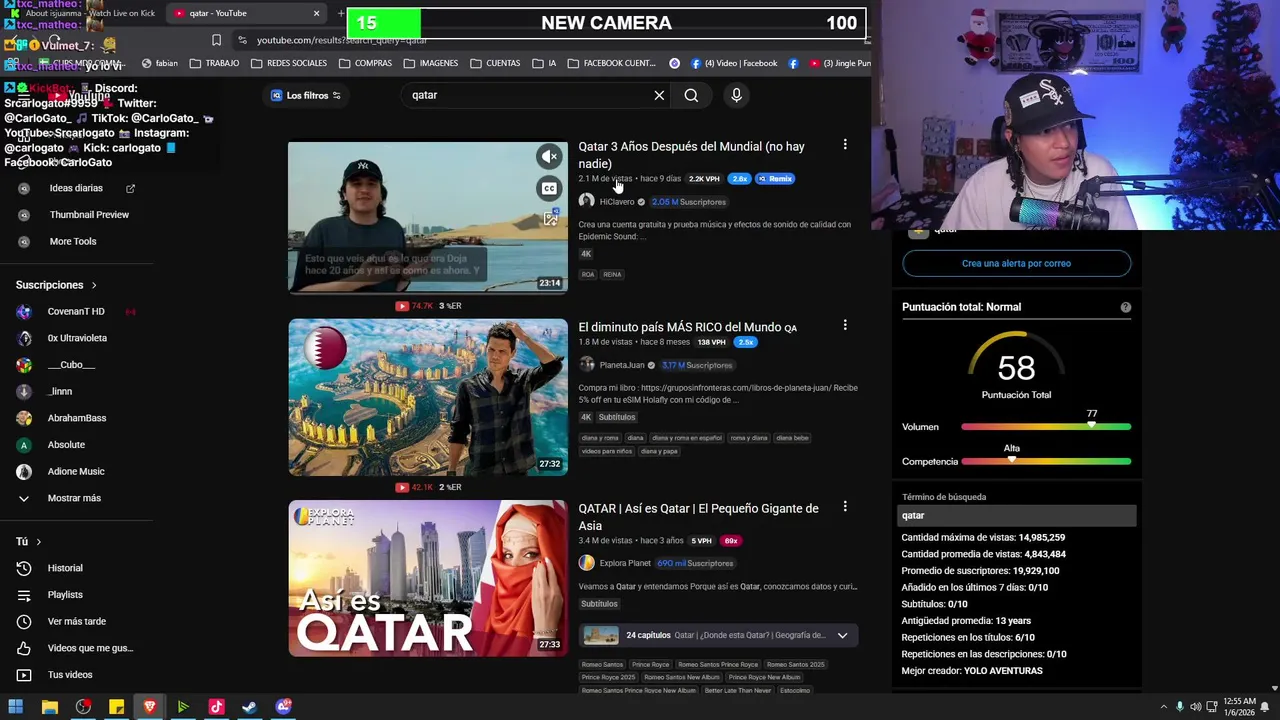This screenshot has width=1280, height=720.
Task: Open QATAR Así es Qatar El Pequeño Gigante title
Action: pyautogui.click(x=698, y=517)
